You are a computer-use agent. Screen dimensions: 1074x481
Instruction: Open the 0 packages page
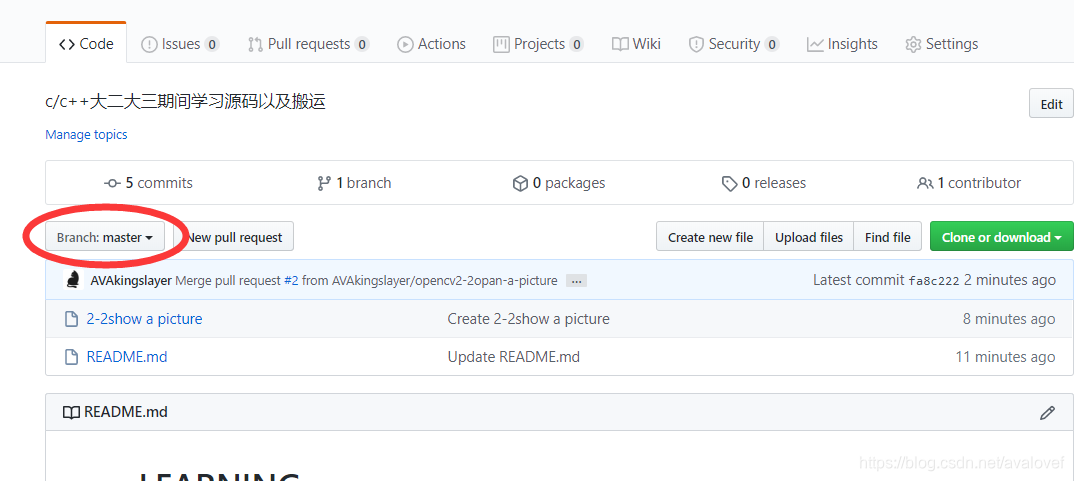click(x=559, y=183)
